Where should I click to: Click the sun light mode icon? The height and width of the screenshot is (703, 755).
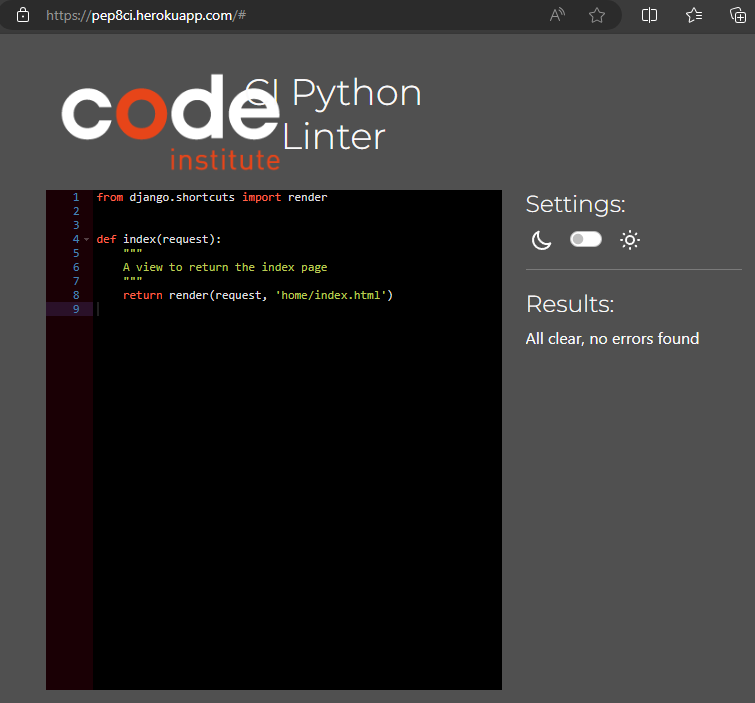(630, 240)
